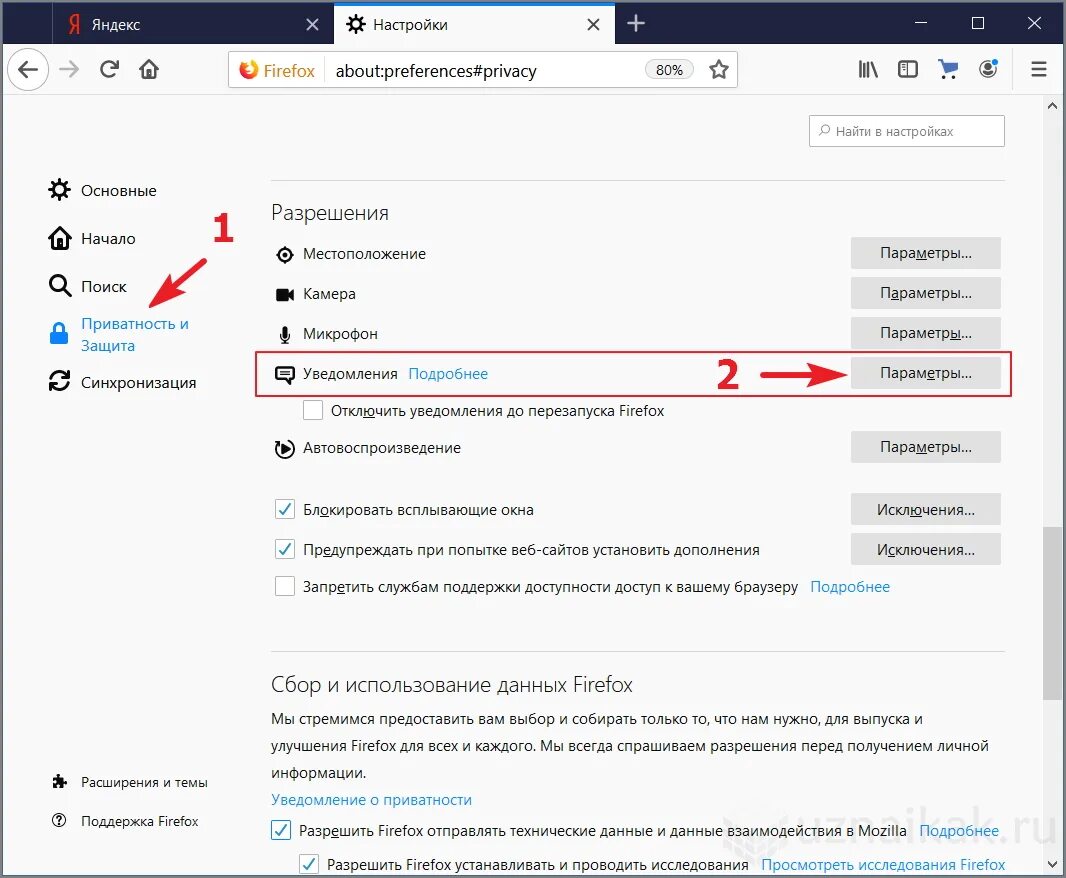Open the Начало settings category
The width and height of the screenshot is (1066, 878).
tap(92, 239)
